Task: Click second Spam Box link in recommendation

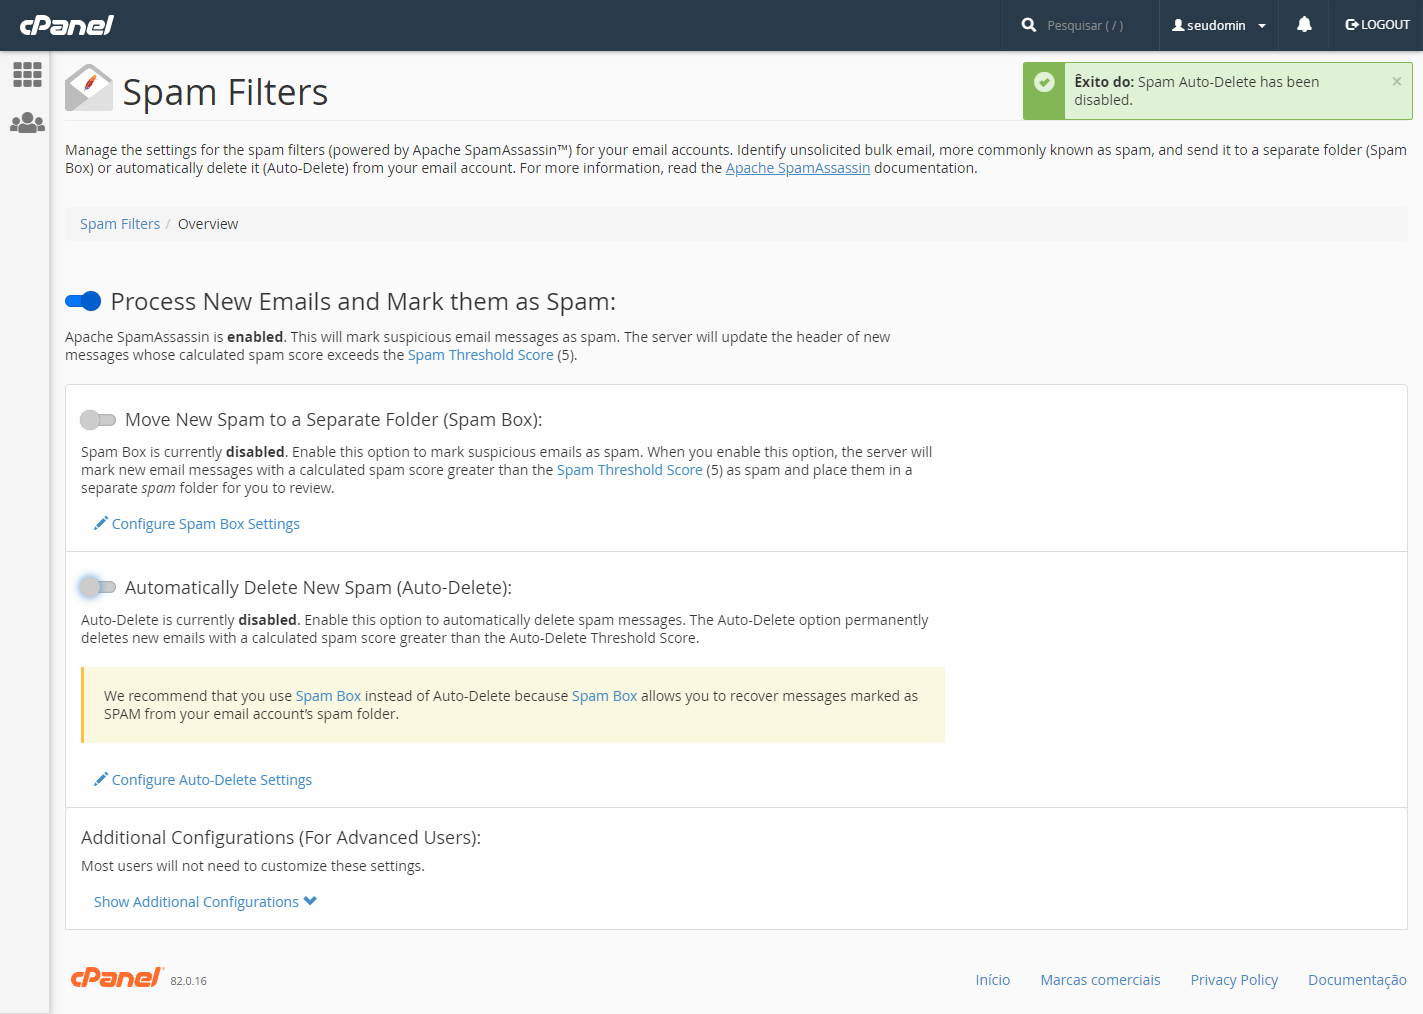Action: [604, 696]
